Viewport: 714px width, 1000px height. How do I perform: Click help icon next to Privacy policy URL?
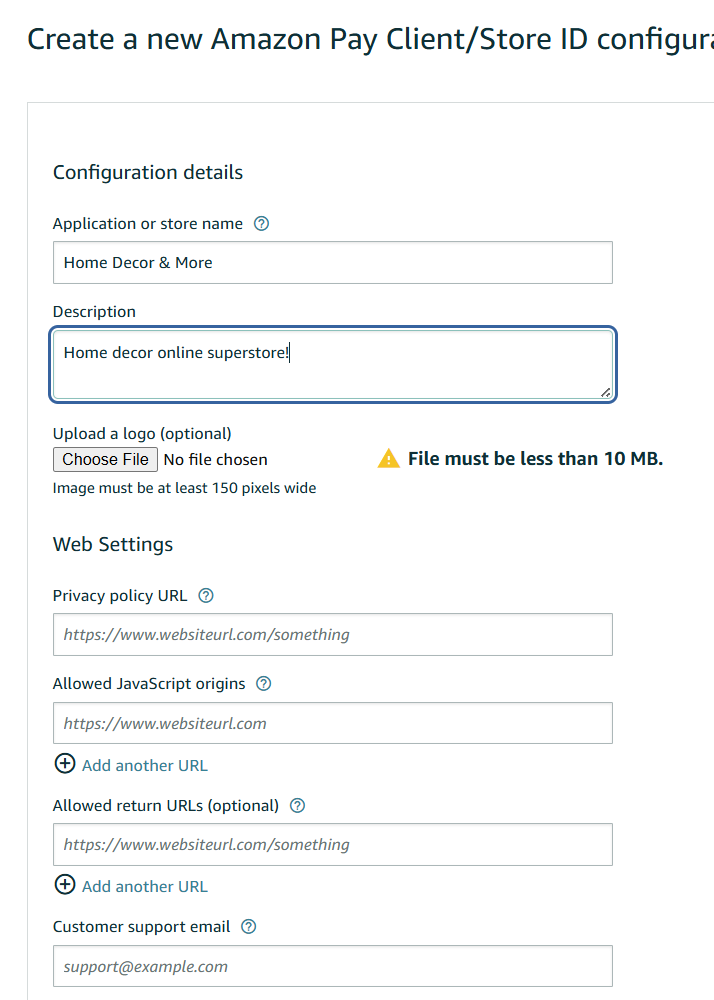click(206, 596)
